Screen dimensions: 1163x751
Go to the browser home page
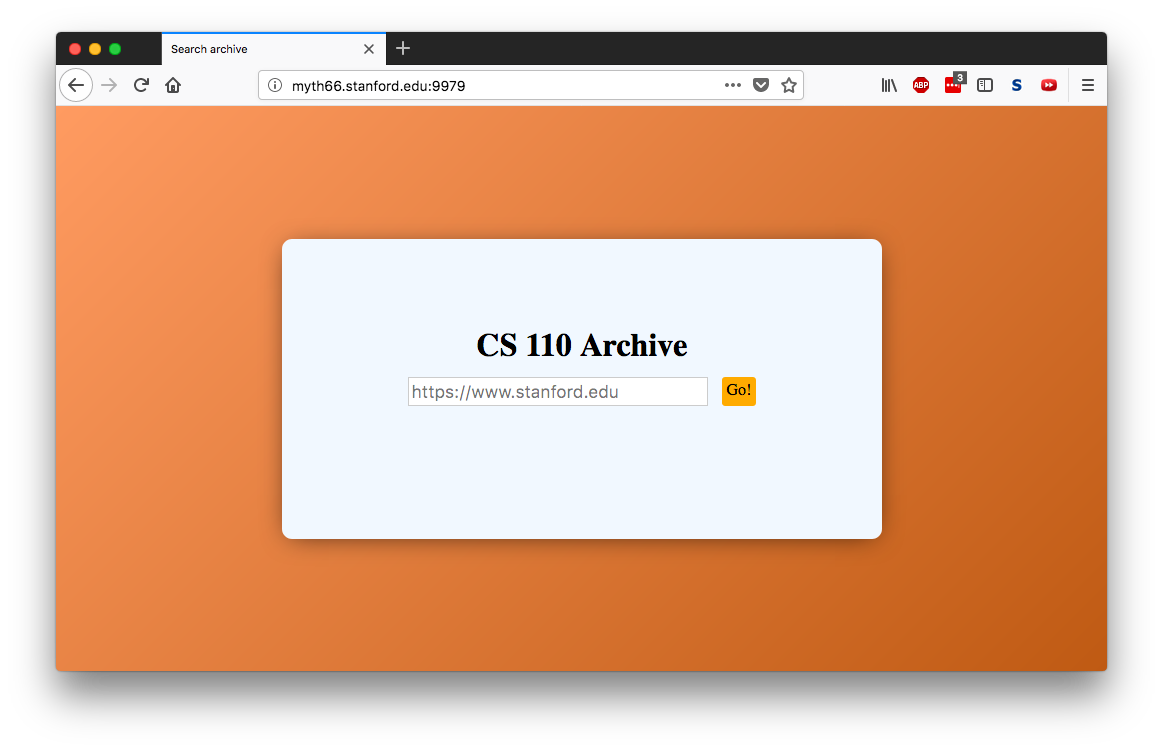click(x=173, y=85)
